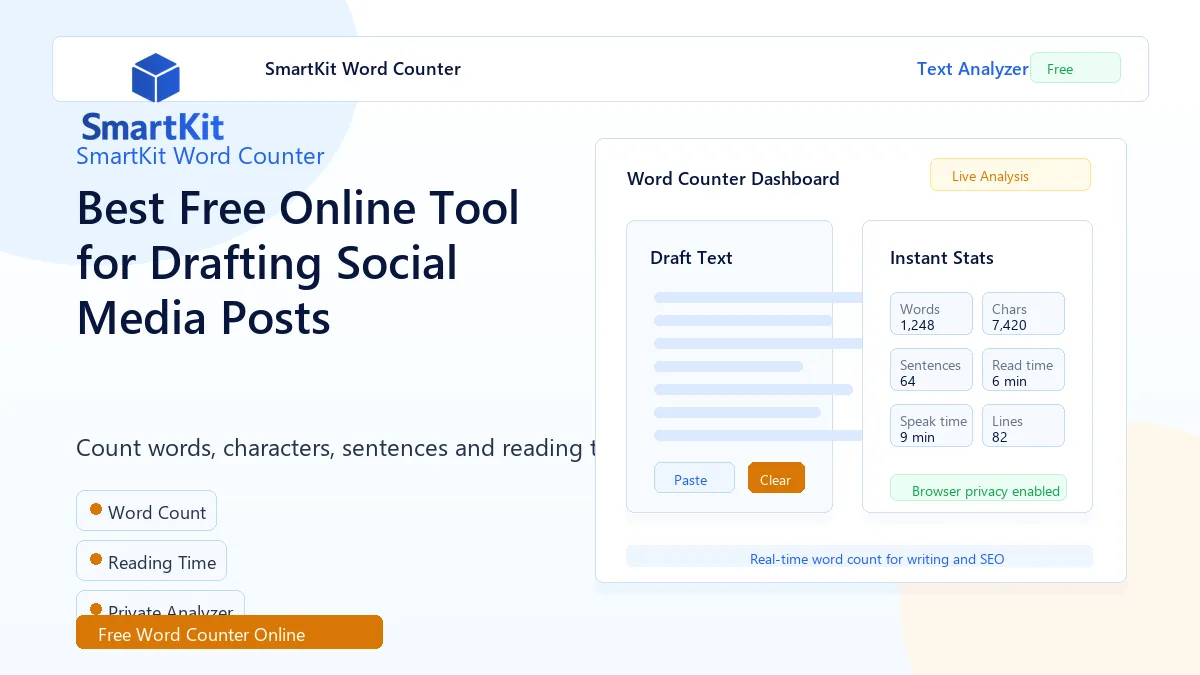The width and height of the screenshot is (1200, 675).
Task: Click the Speak time 9 min stat
Action: pyautogui.click(x=931, y=425)
